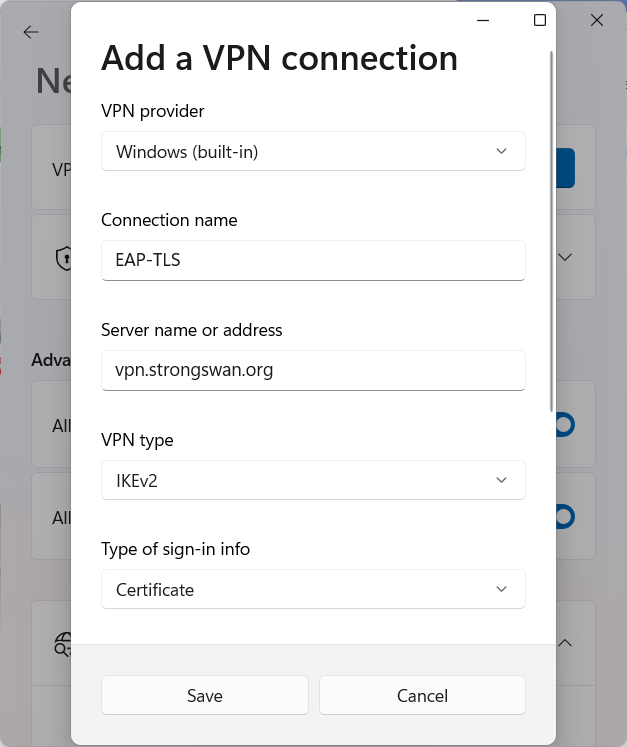This screenshot has height=747, width=627.
Task: Click the Add a VPN connection heading
Action: (279, 58)
